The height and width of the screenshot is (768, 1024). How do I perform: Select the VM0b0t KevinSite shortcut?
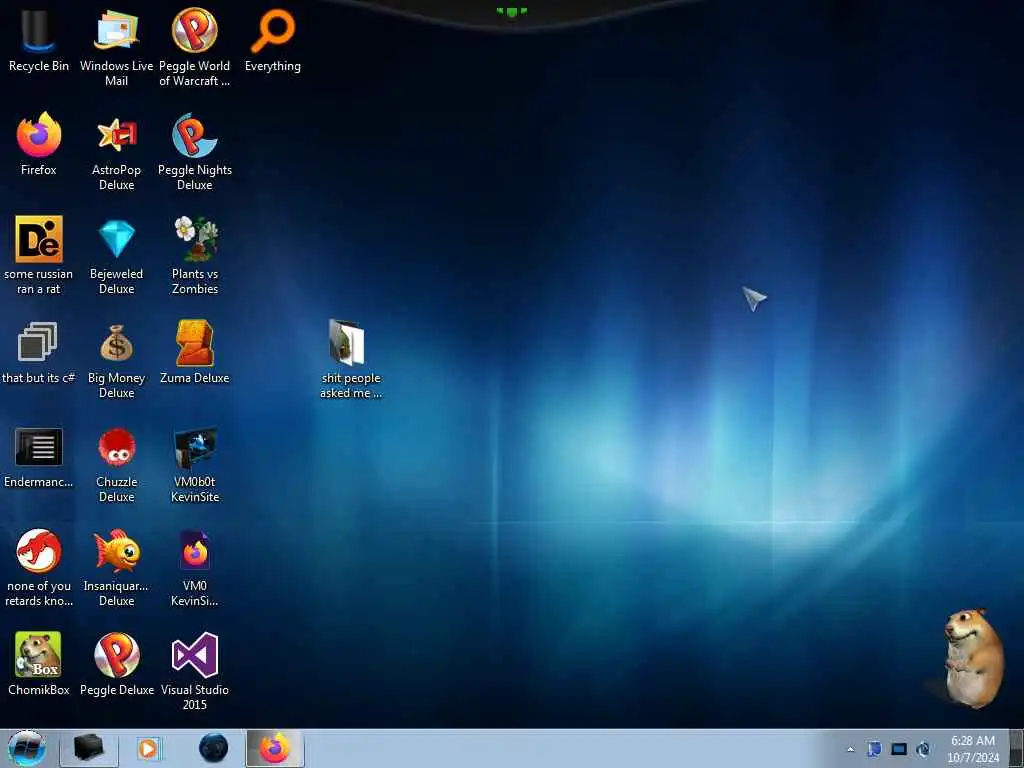tap(195, 464)
